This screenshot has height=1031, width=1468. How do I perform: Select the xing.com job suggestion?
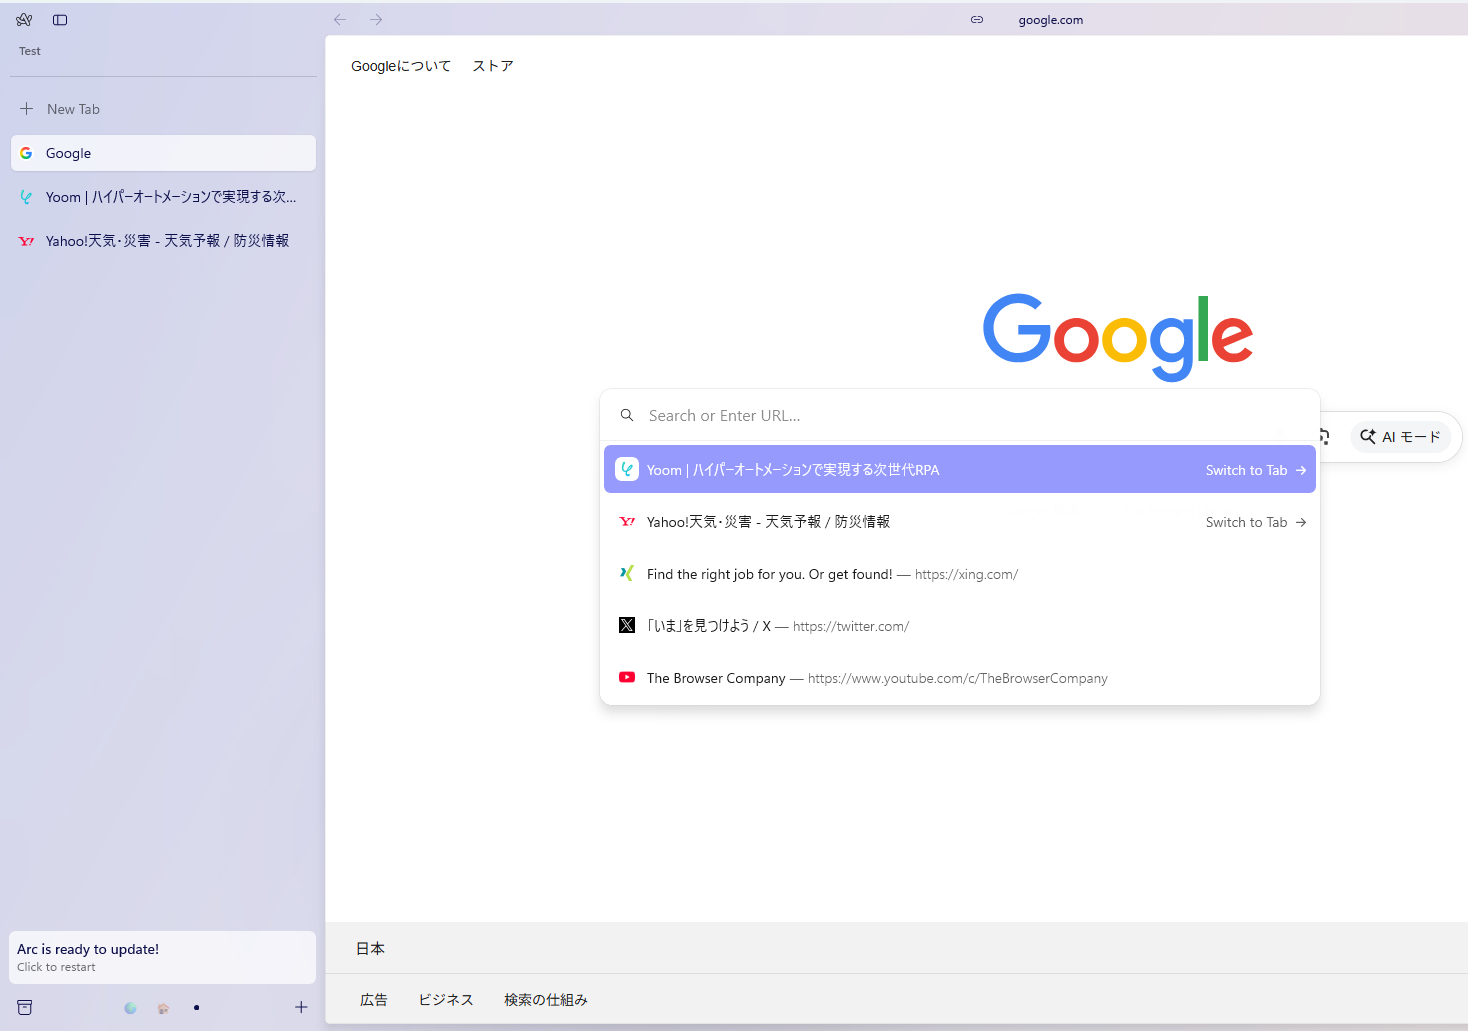(x=960, y=574)
